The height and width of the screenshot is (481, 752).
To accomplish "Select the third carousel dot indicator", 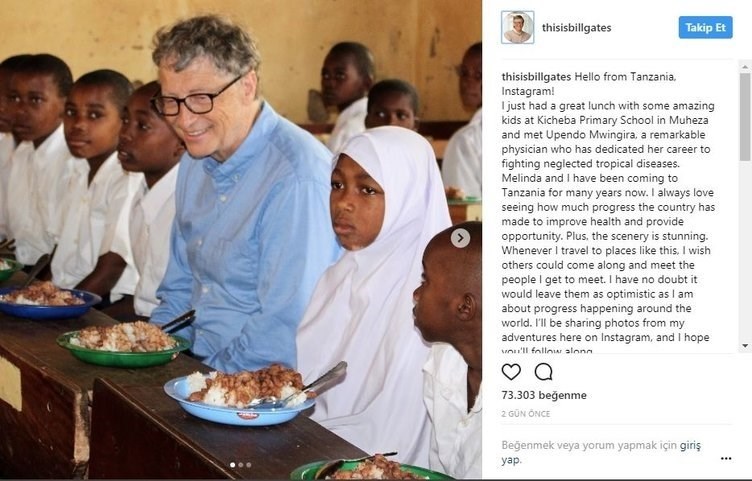I will point(248,465).
